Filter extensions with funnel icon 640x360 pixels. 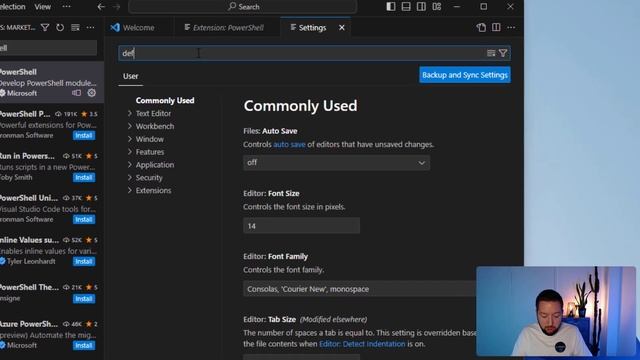(x=45, y=27)
